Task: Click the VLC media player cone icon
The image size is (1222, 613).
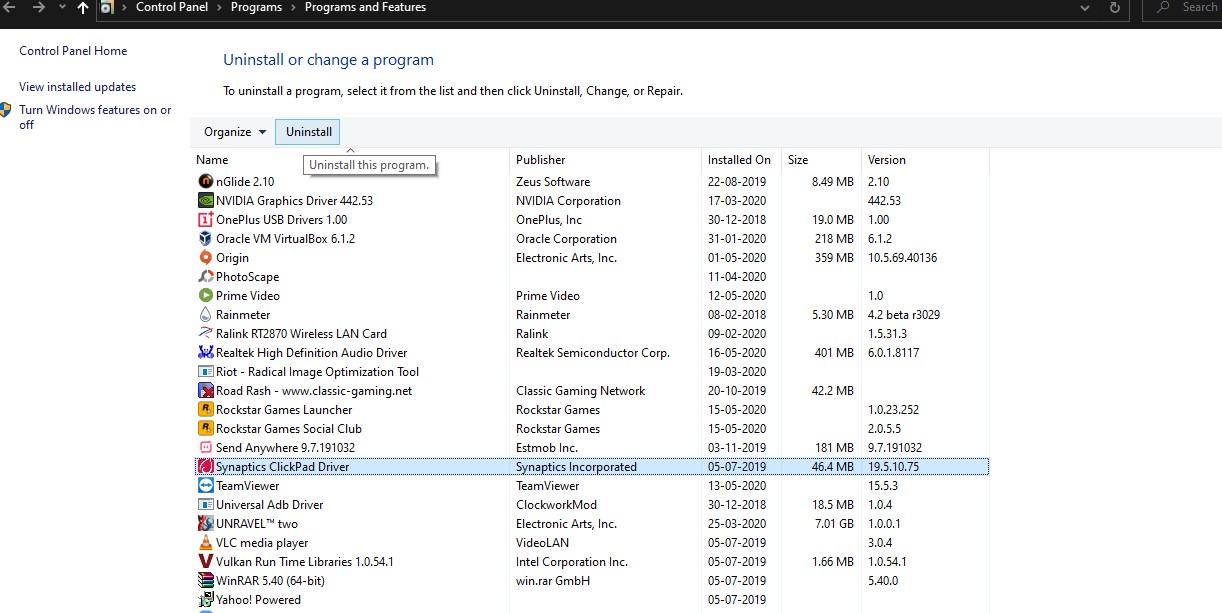Action: pyautogui.click(x=206, y=543)
